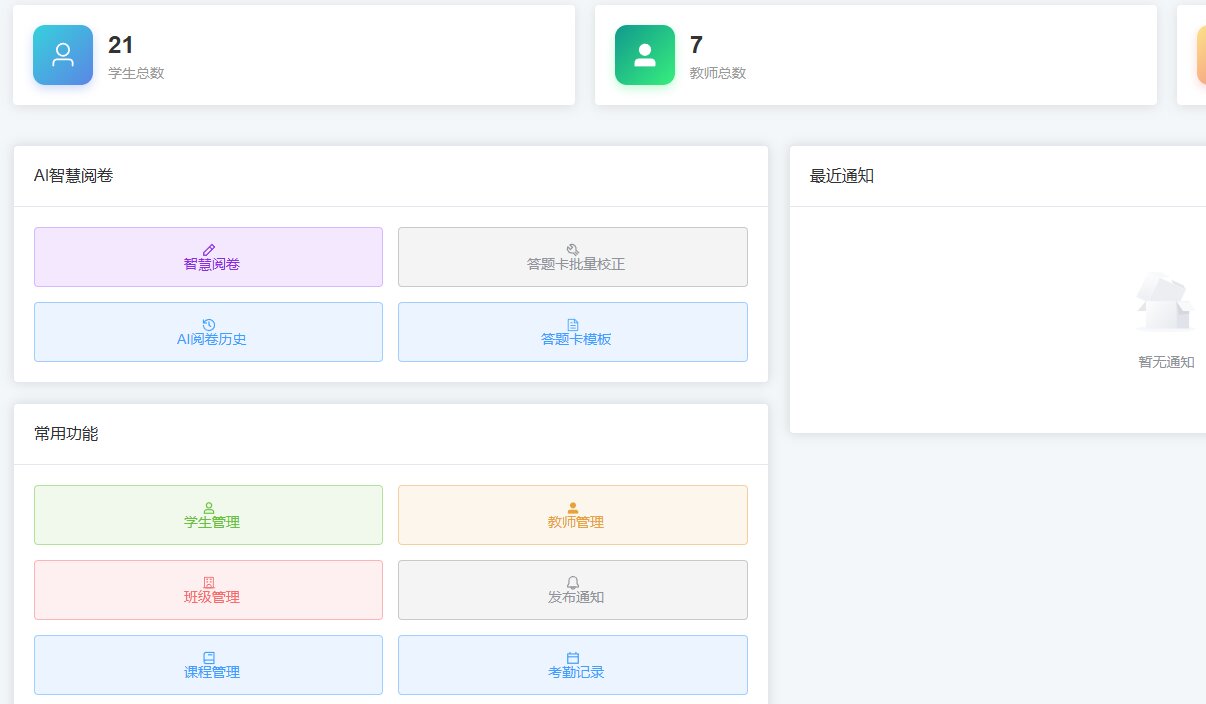Click the blue student total icon
1206x704 pixels.
click(63, 55)
